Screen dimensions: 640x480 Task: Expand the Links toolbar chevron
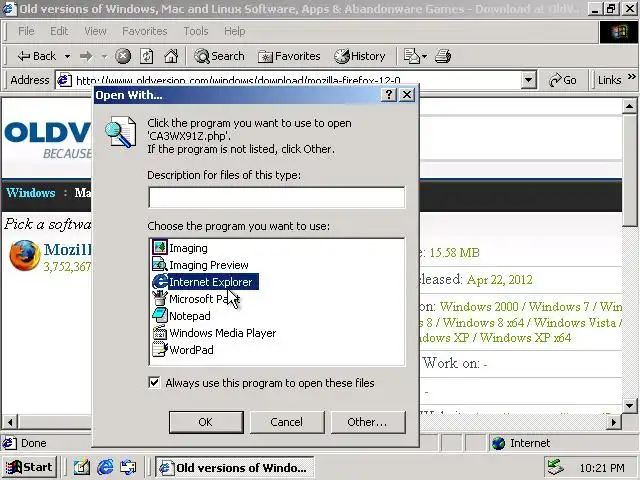[632, 76]
